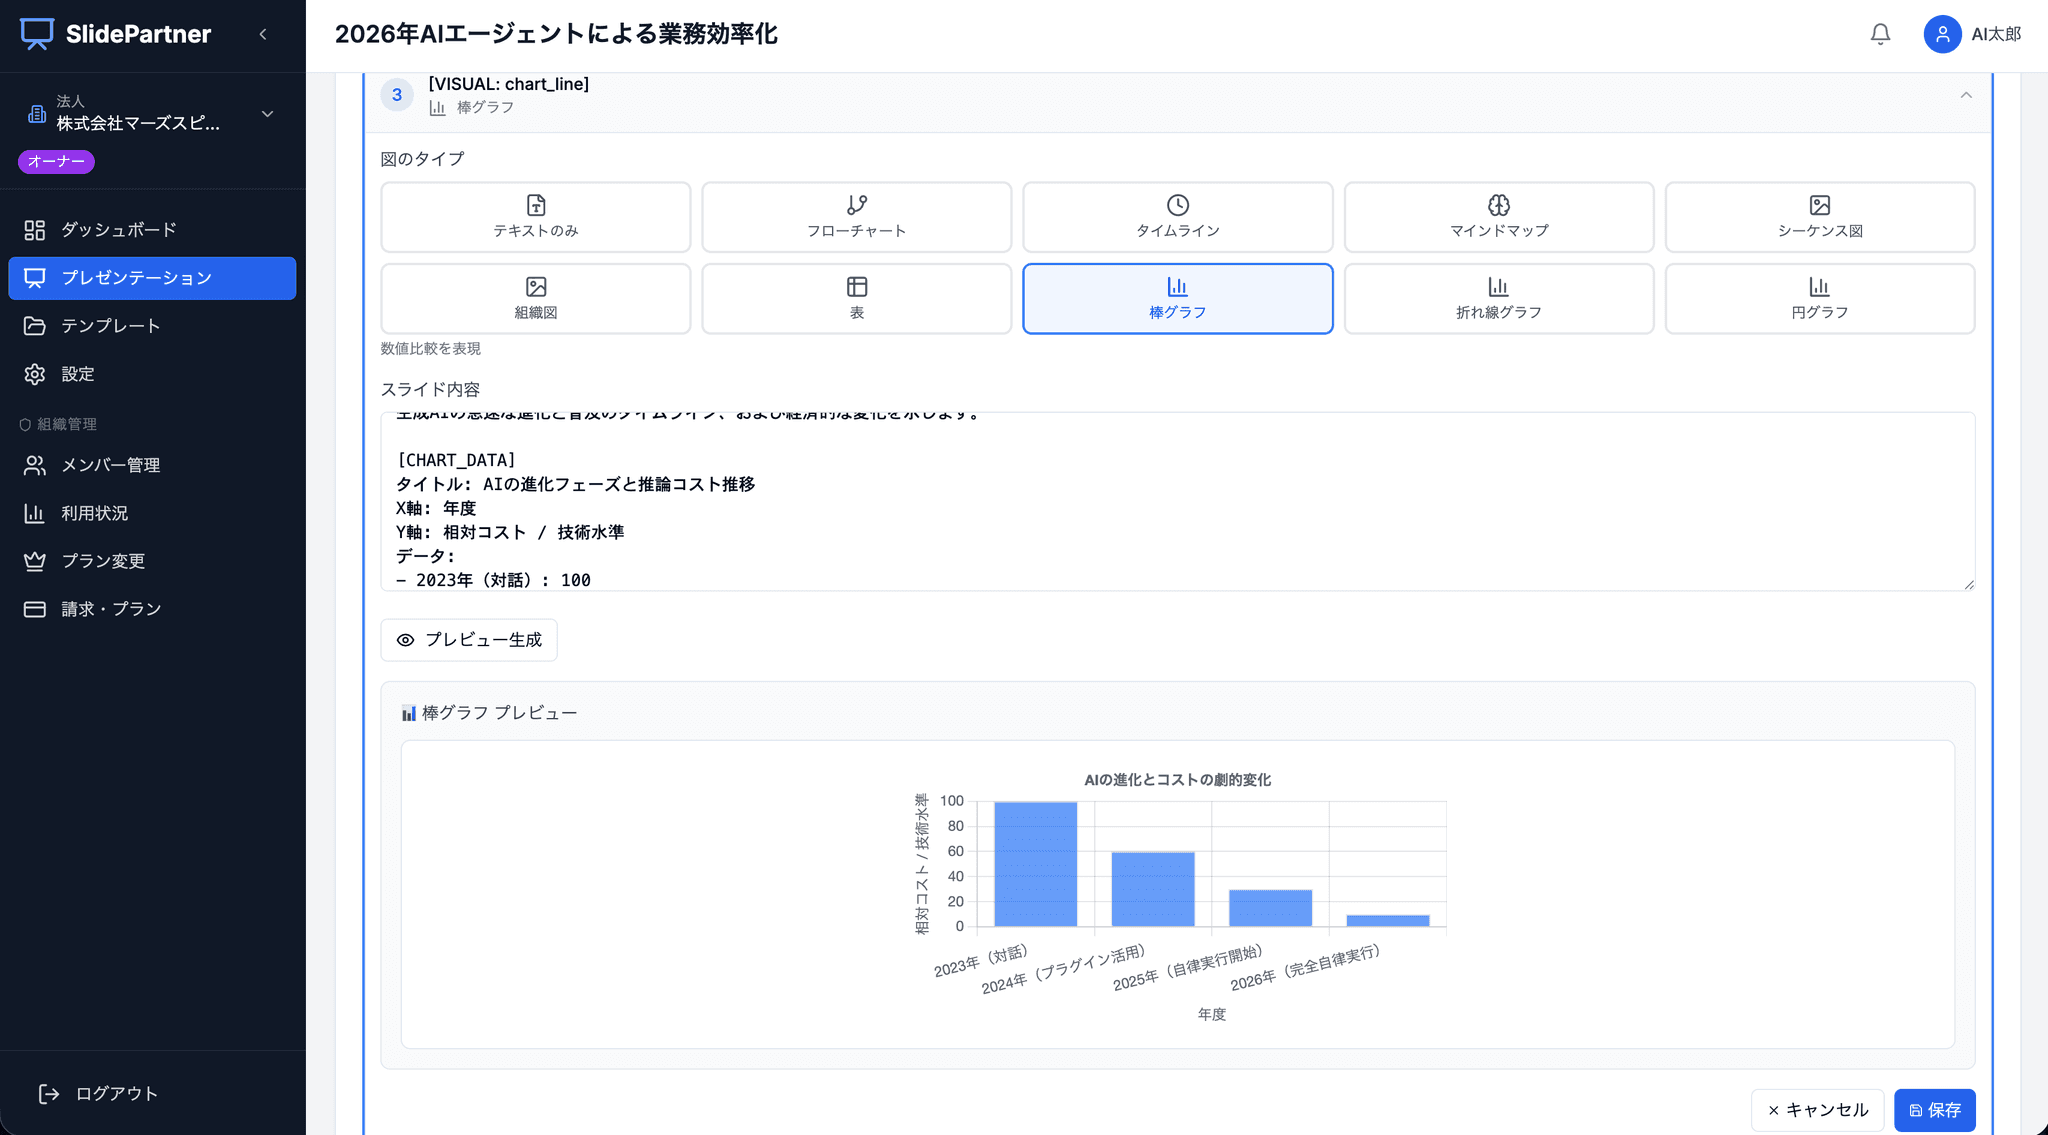Viewport: 2048px width, 1135px height.
Task: Open 設定 settings gear in sidebar
Action: [x=35, y=374]
